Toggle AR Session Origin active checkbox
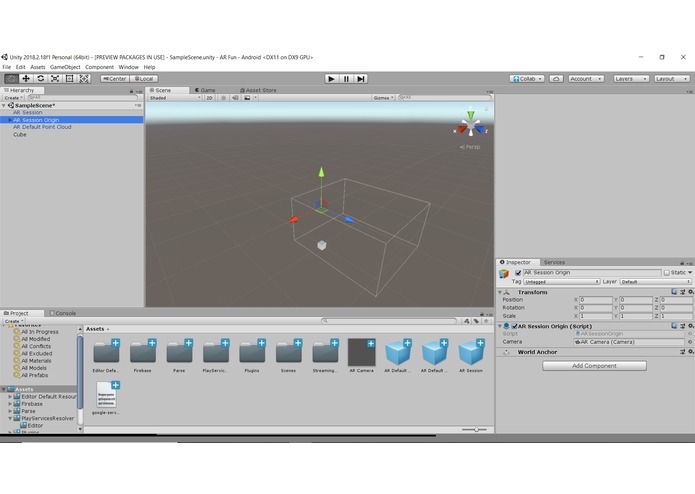 (518, 273)
